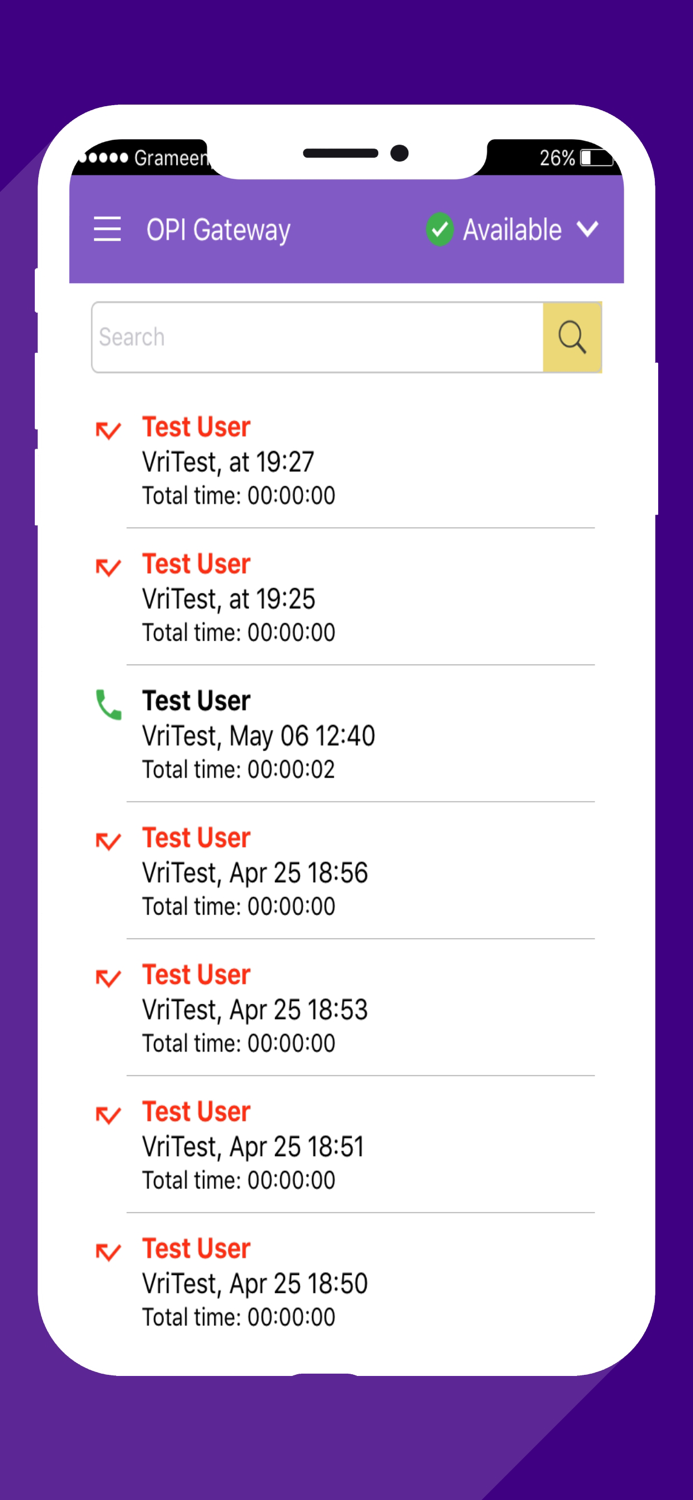Image resolution: width=693 pixels, height=1500 pixels.
Task: Tap missed call icon for Apr 25 18:56
Action: [108, 842]
